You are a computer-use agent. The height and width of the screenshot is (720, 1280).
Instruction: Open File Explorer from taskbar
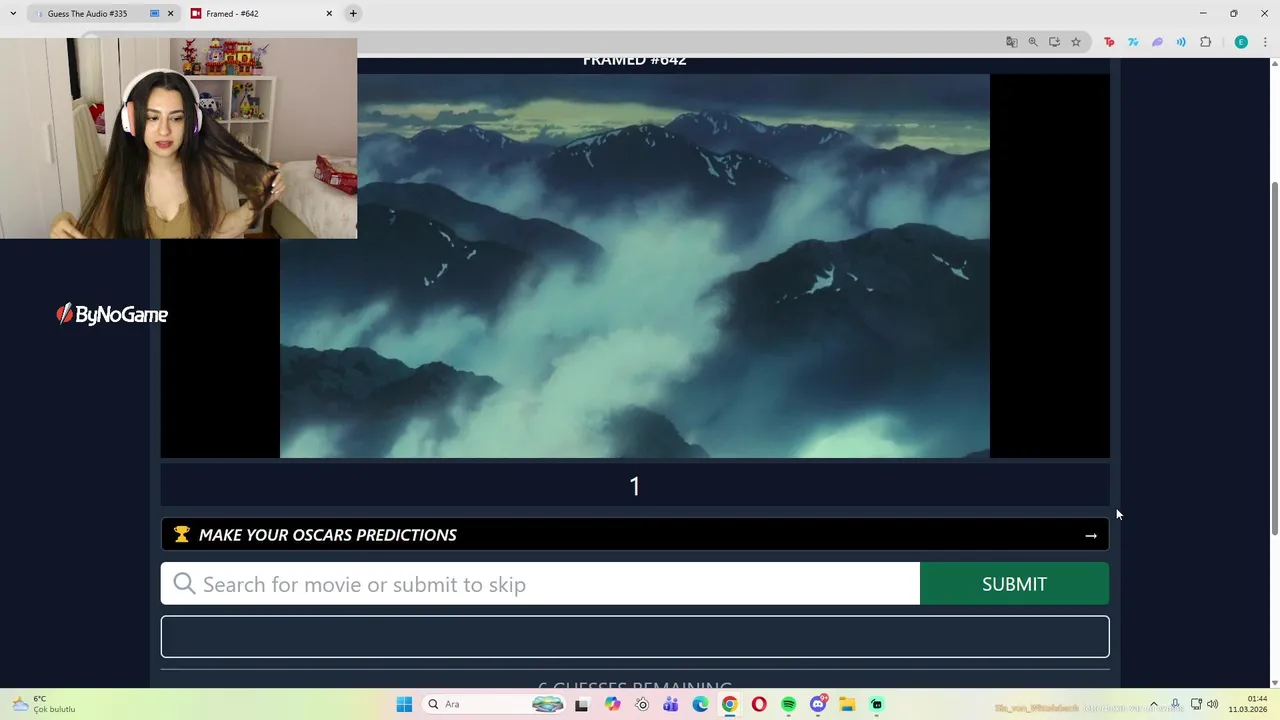point(847,704)
